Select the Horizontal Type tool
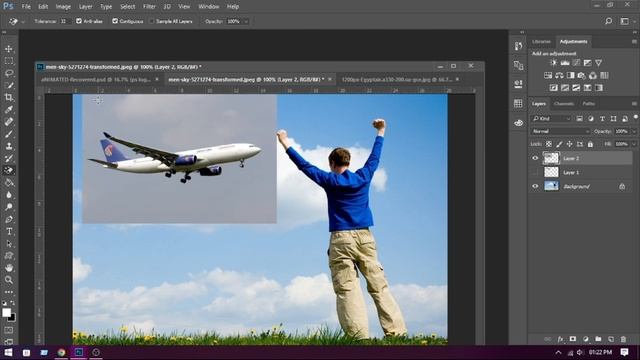Image resolution: width=640 pixels, height=360 pixels. pyautogui.click(x=9, y=231)
